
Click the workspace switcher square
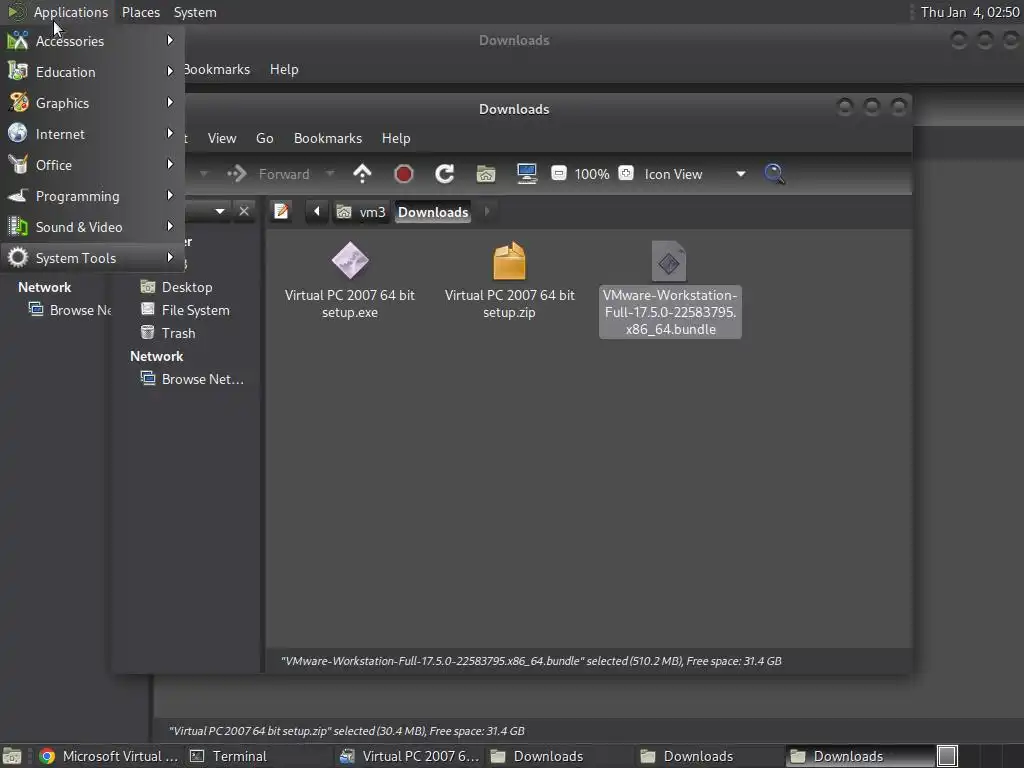tap(948, 756)
